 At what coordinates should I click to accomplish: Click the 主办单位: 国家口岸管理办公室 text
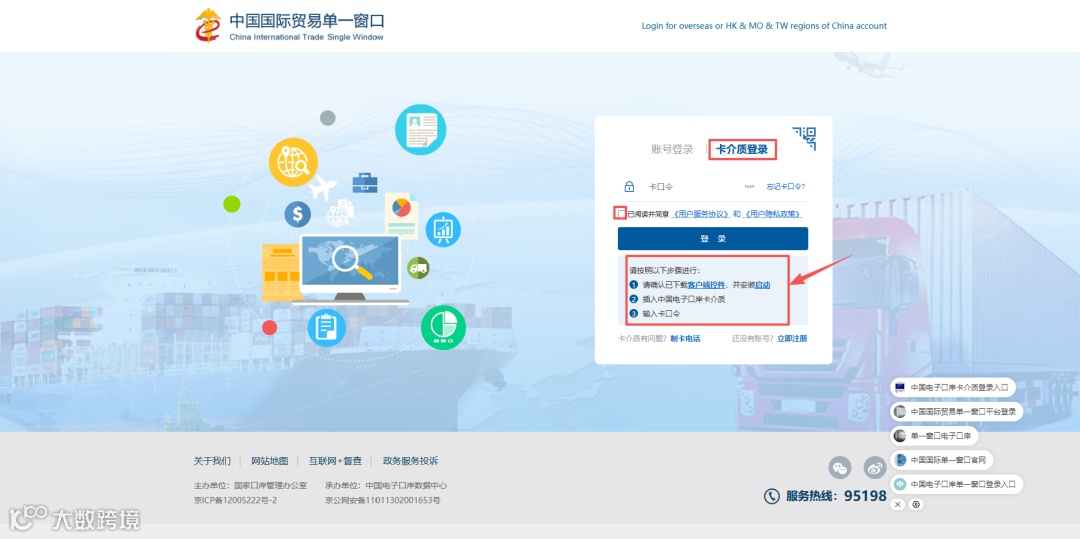250,485
